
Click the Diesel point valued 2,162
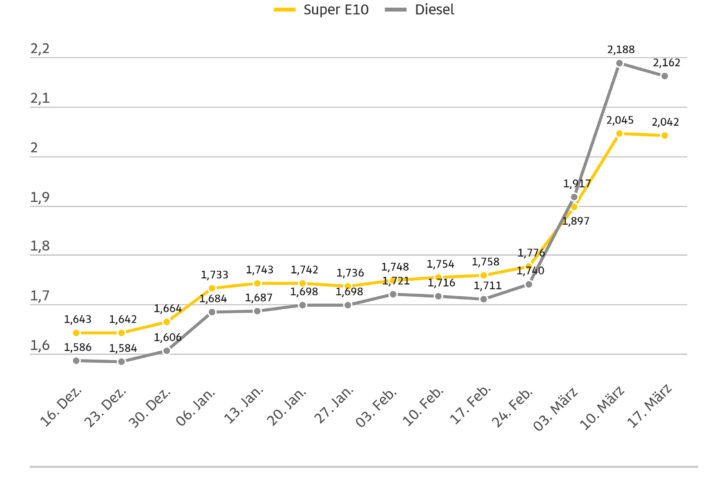click(664, 76)
